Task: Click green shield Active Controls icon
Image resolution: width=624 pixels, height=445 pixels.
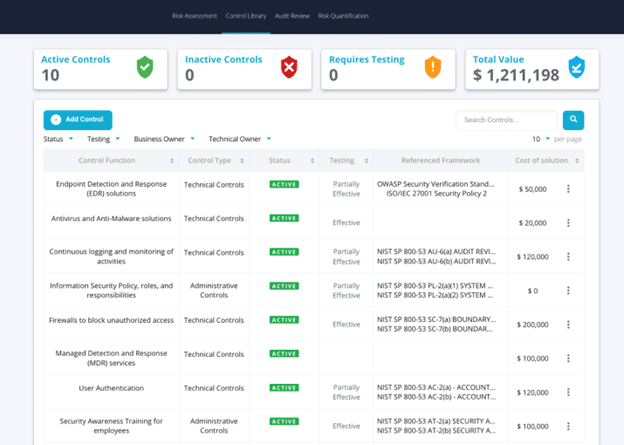Action: point(146,67)
